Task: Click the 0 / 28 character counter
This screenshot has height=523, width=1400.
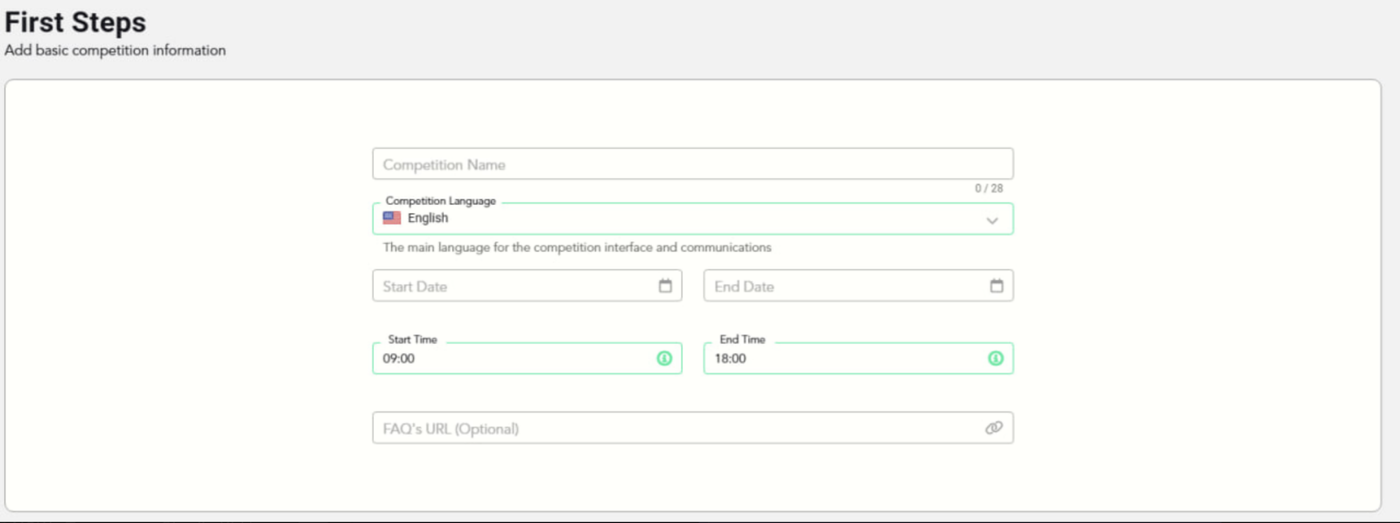Action: [988, 188]
